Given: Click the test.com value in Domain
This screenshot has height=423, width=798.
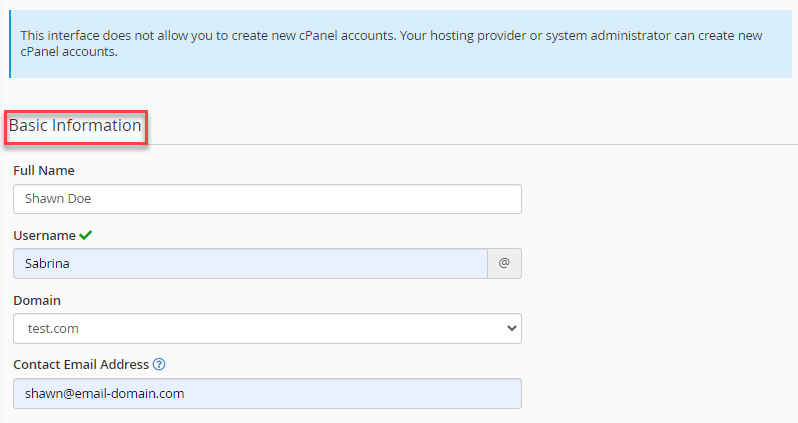Looking at the screenshot, I should click(x=53, y=329).
